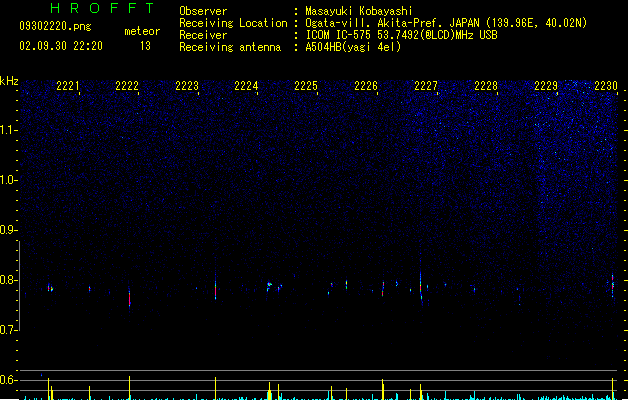Click the 'meteor' label

[142, 31]
